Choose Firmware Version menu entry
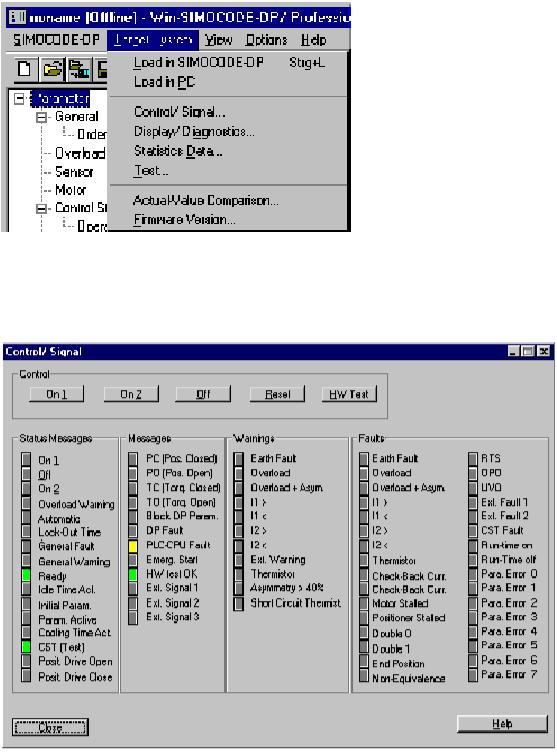Viewport: 557px width, 752px height. [x=228, y=220]
